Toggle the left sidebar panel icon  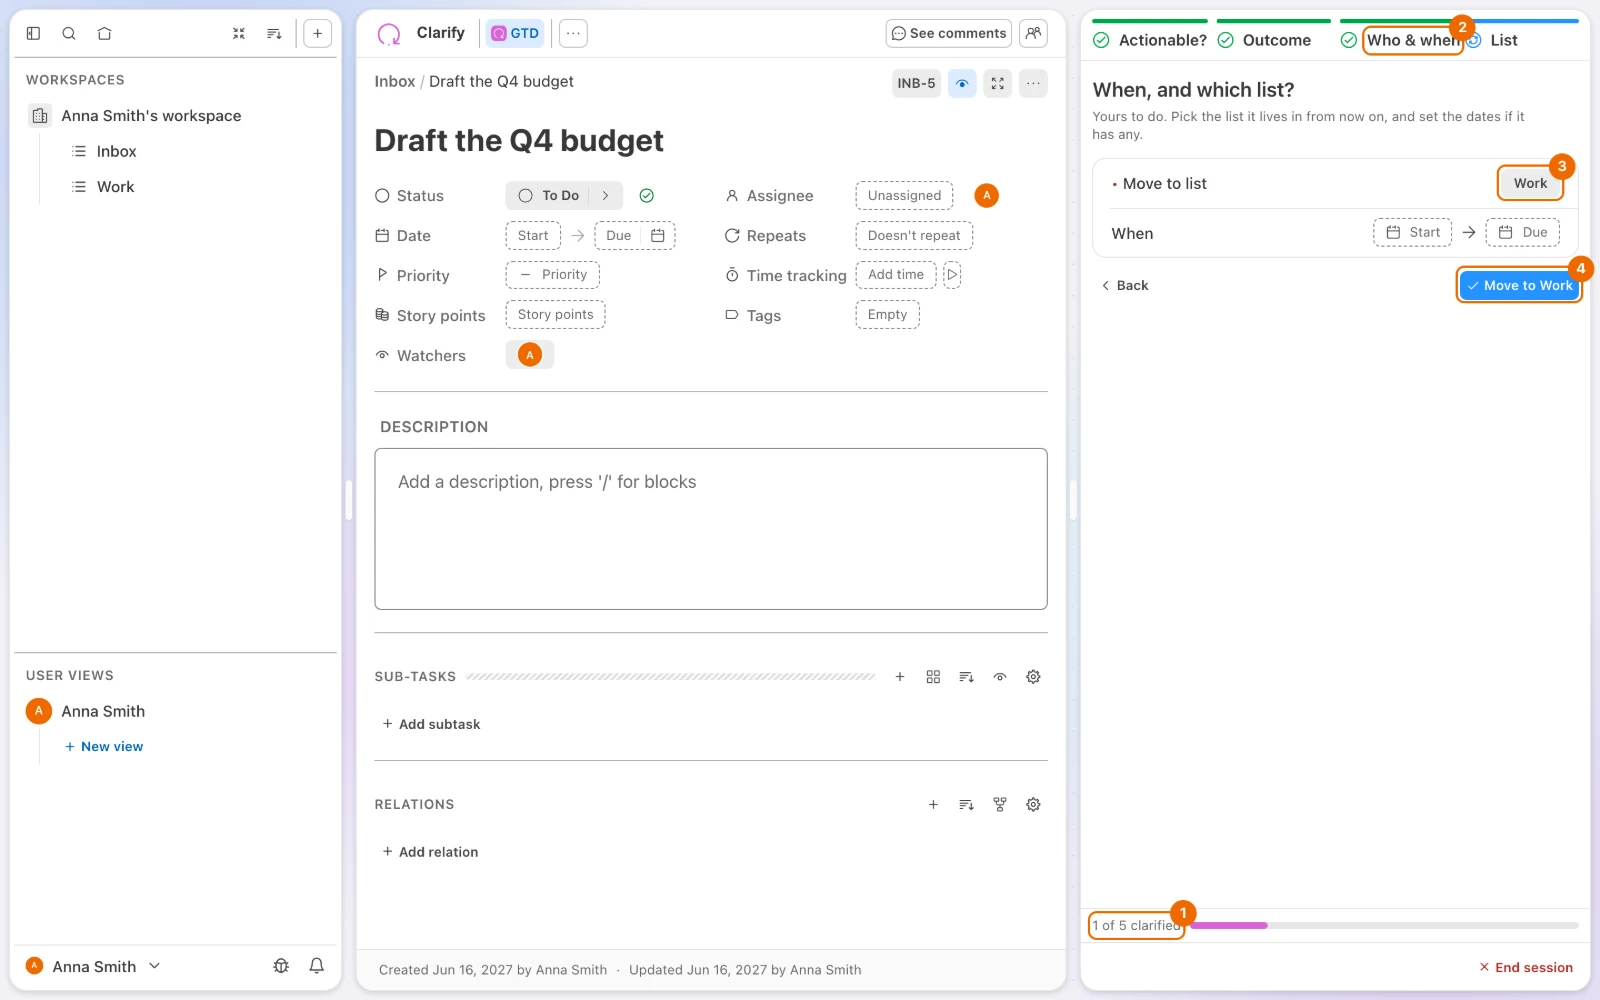click(33, 33)
